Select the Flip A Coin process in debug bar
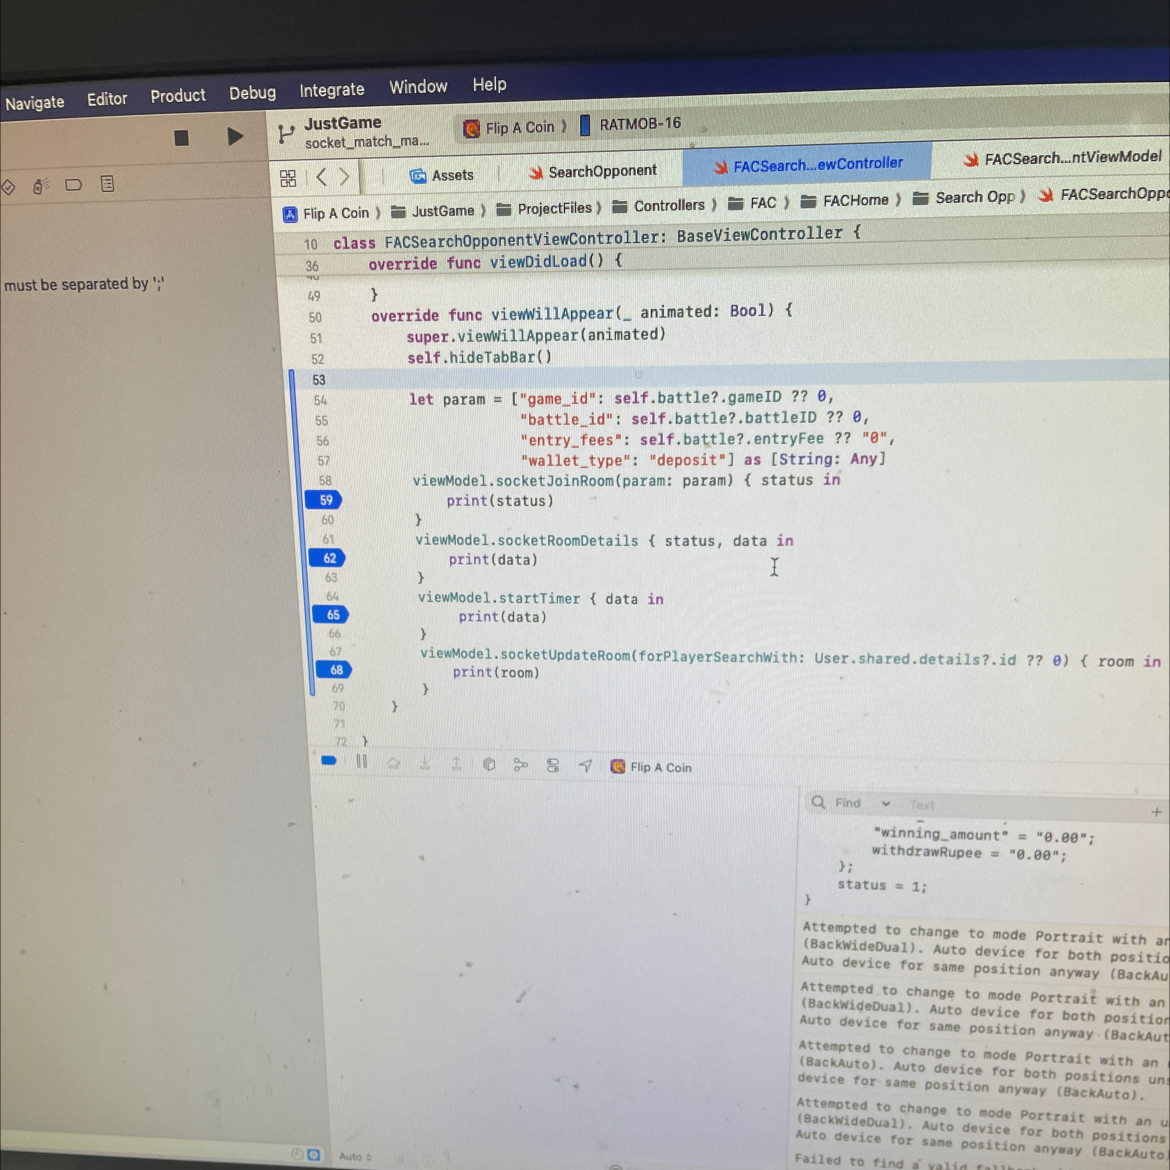1170x1170 pixels. click(x=651, y=767)
